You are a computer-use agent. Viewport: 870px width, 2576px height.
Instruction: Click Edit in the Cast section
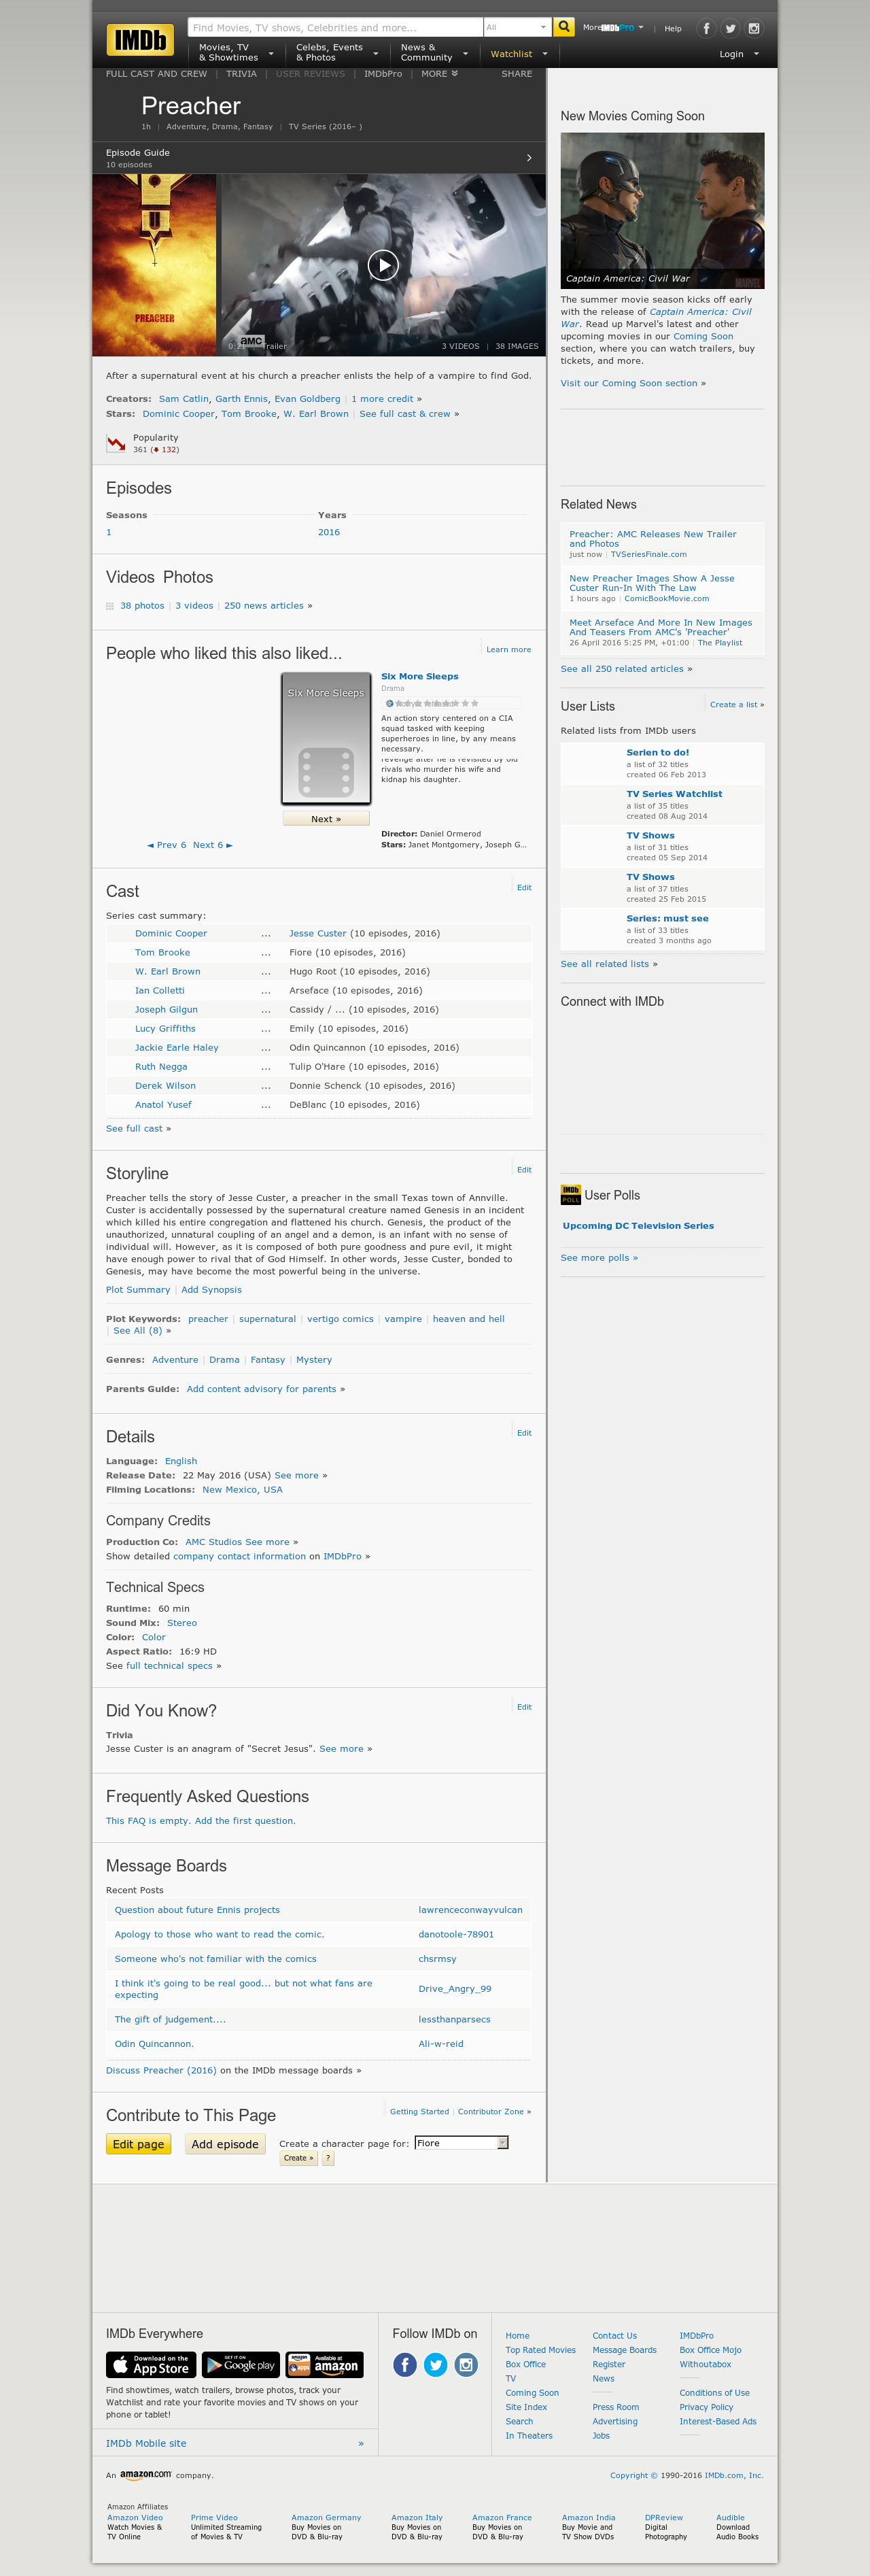tap(524, 887)
